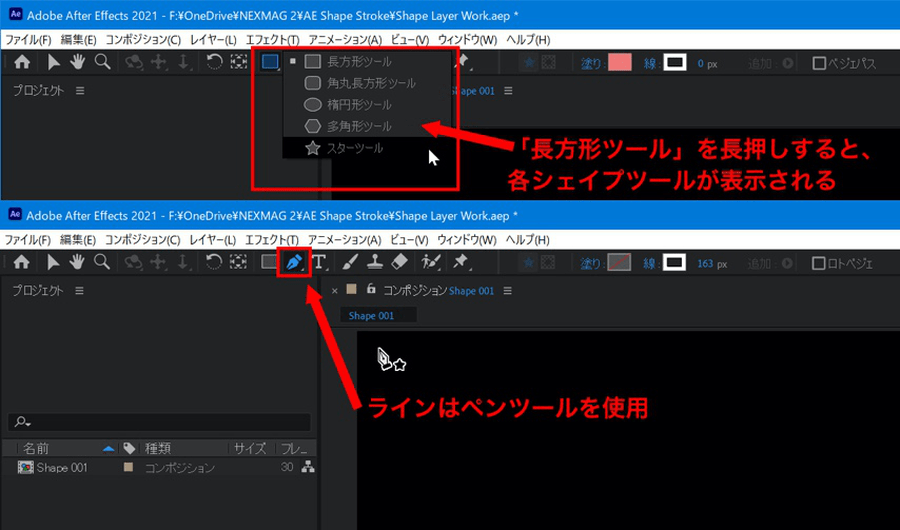This screenshot has height=530, width=900.
Task: Click the Home icon in the upper window toolbar
Action: (x=22, y=62)
